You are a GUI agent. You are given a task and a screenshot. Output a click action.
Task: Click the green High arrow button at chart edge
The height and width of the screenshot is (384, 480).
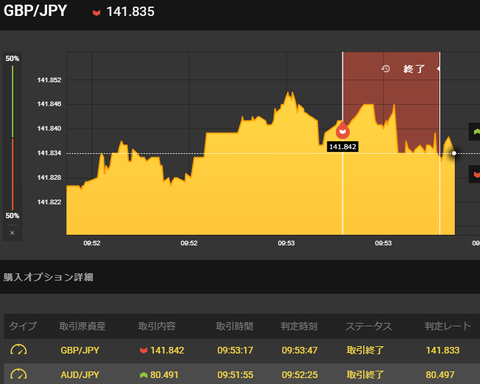coord(475,132)
